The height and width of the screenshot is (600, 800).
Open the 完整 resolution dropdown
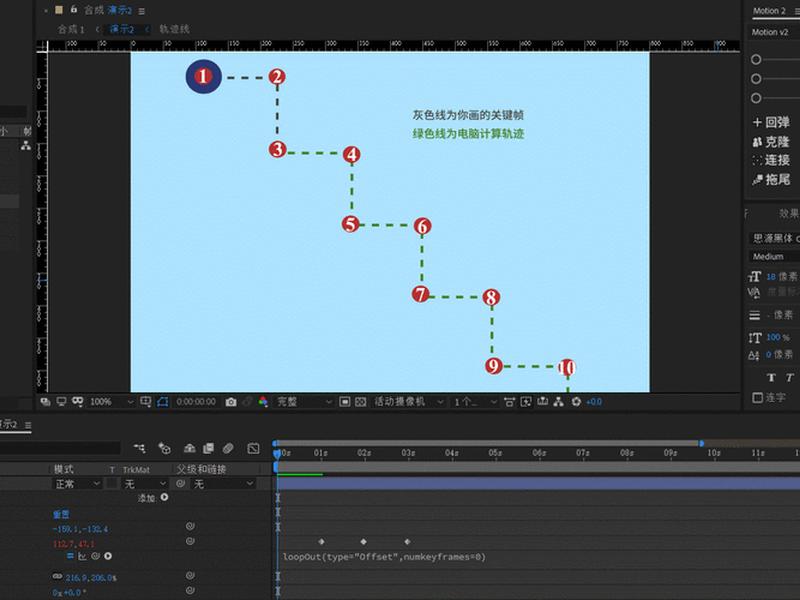click(x=304, y=402)
